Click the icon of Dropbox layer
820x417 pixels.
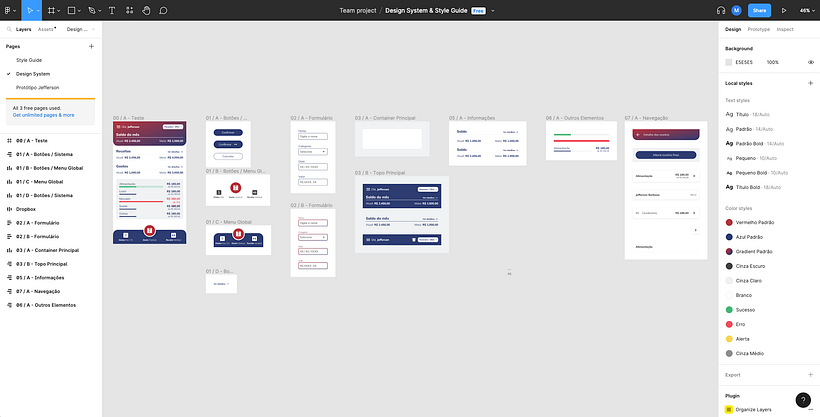click(9, 209)
